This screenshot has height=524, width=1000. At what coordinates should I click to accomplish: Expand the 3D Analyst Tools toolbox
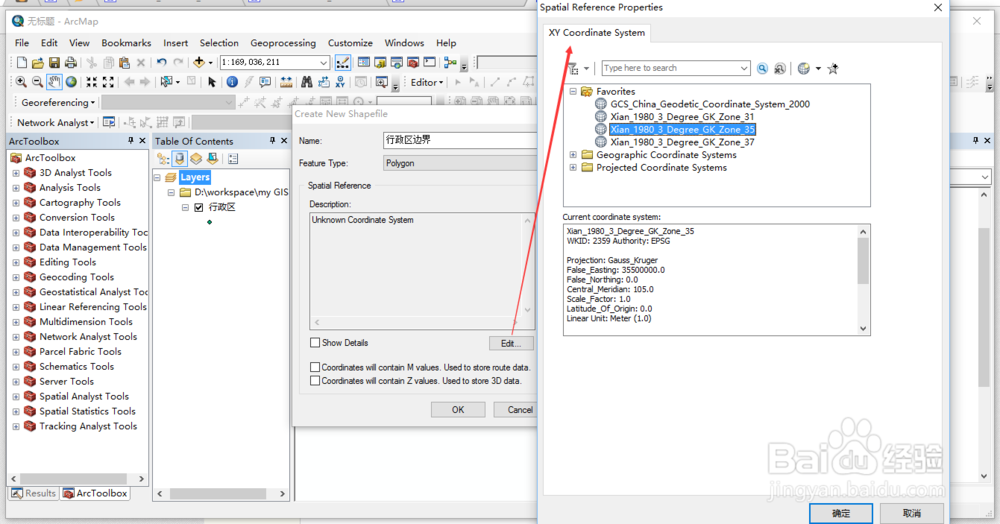coord(16,173)
